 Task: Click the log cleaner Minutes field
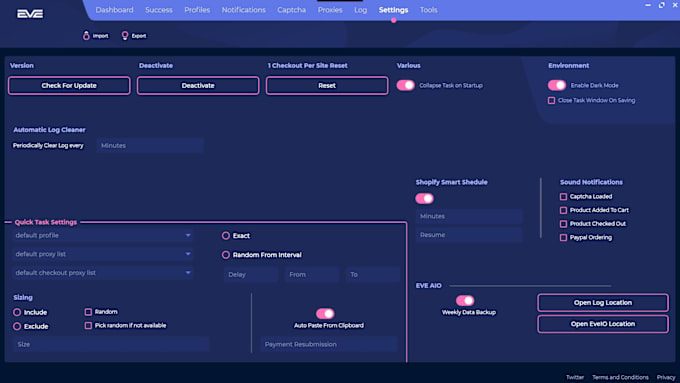(150, 145)
